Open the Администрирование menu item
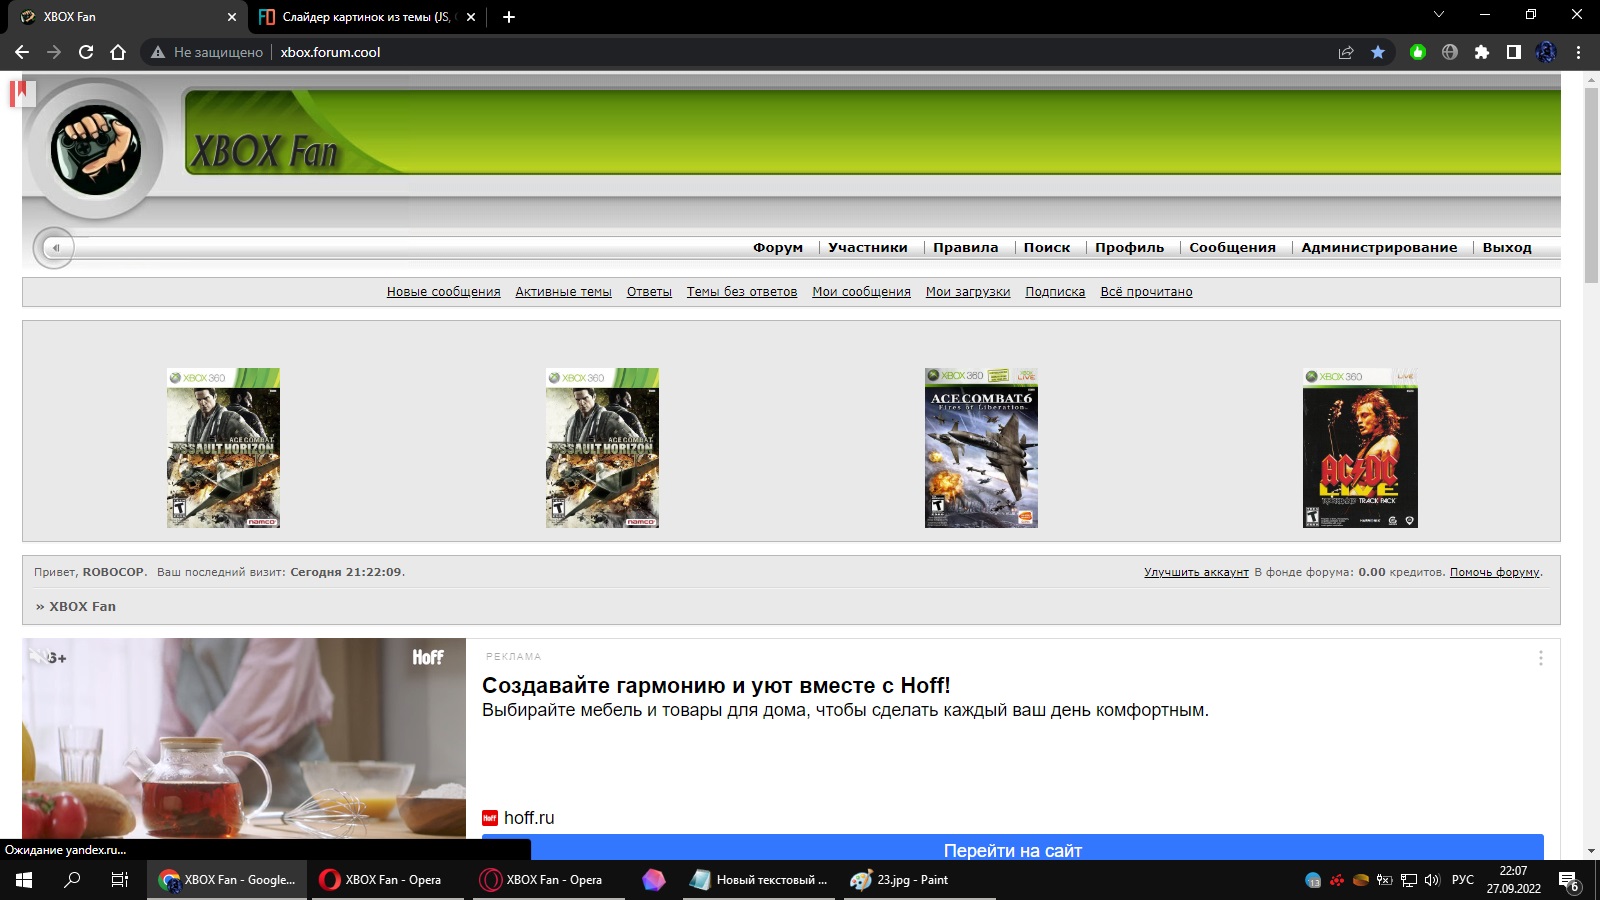This screenshot has width=1600, height=900. click(x=1378, y=247)
